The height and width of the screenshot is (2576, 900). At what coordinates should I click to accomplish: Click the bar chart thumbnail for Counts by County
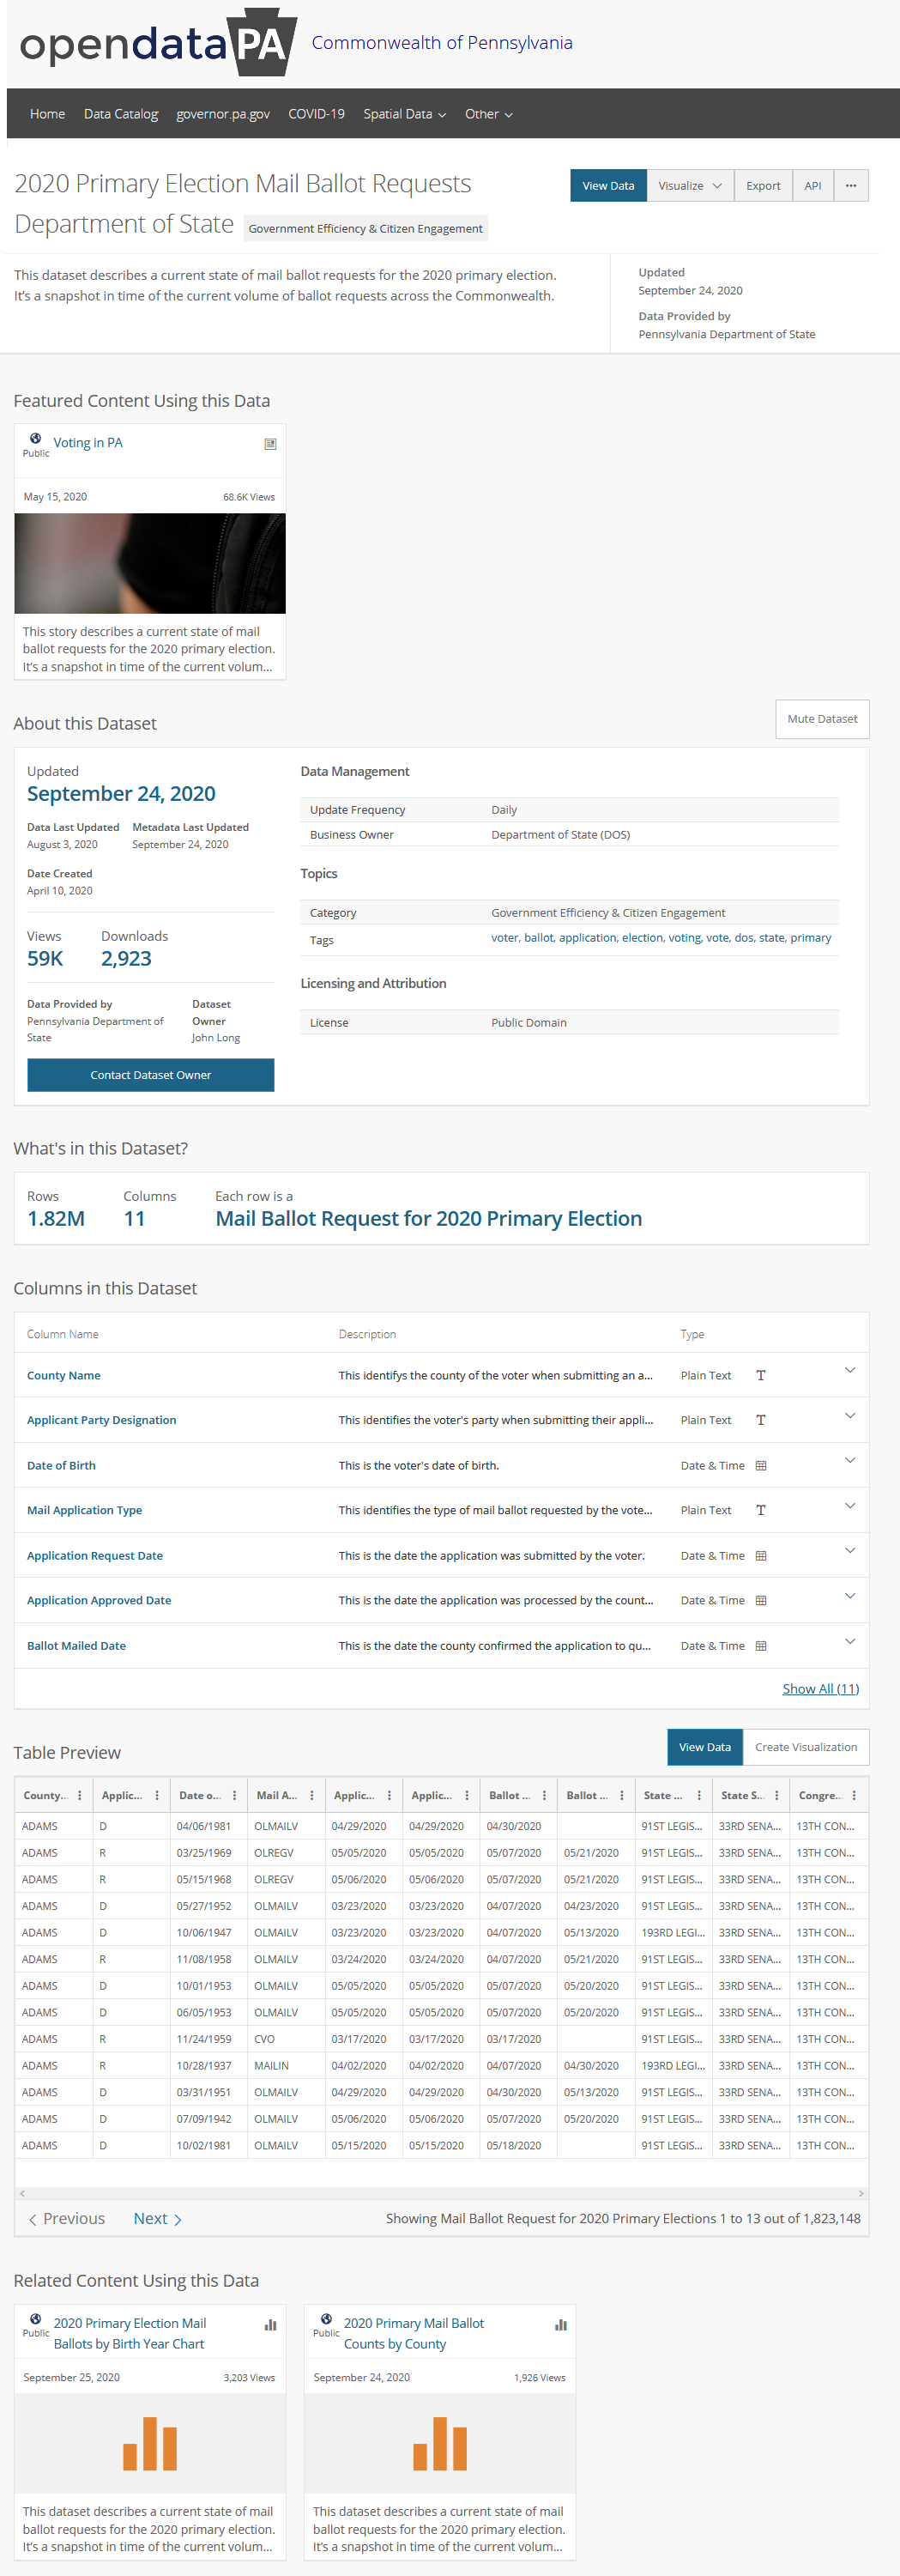[440, 2443]
